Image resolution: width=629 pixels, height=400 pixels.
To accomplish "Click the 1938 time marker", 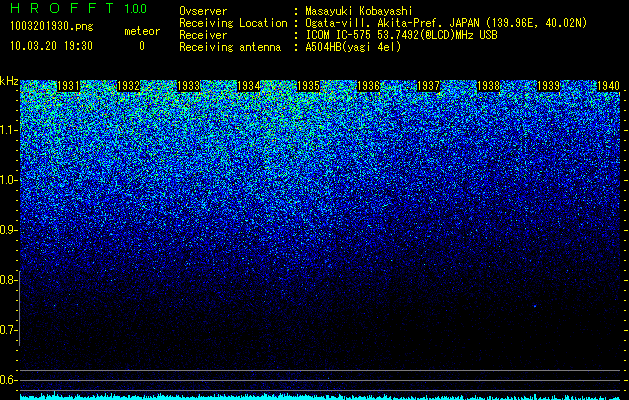I will (x=488, y=86).
